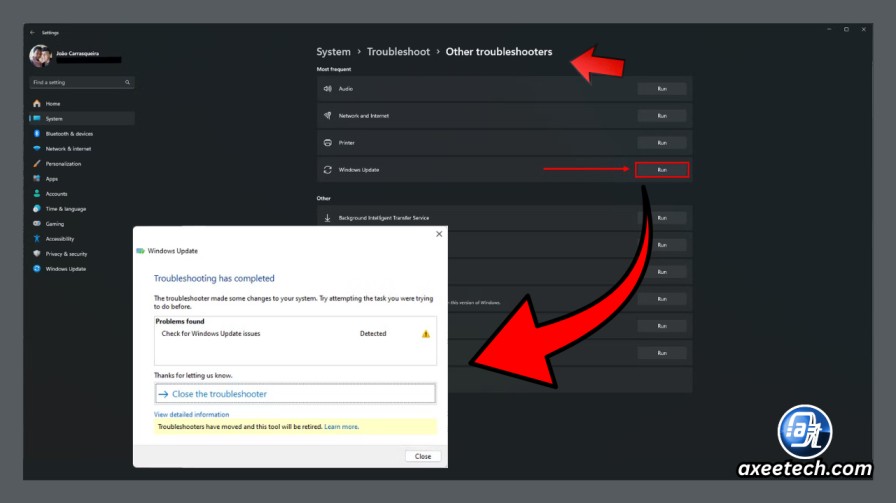
Task: Choose Close the troubleshooter option
Action: (295, 394)
